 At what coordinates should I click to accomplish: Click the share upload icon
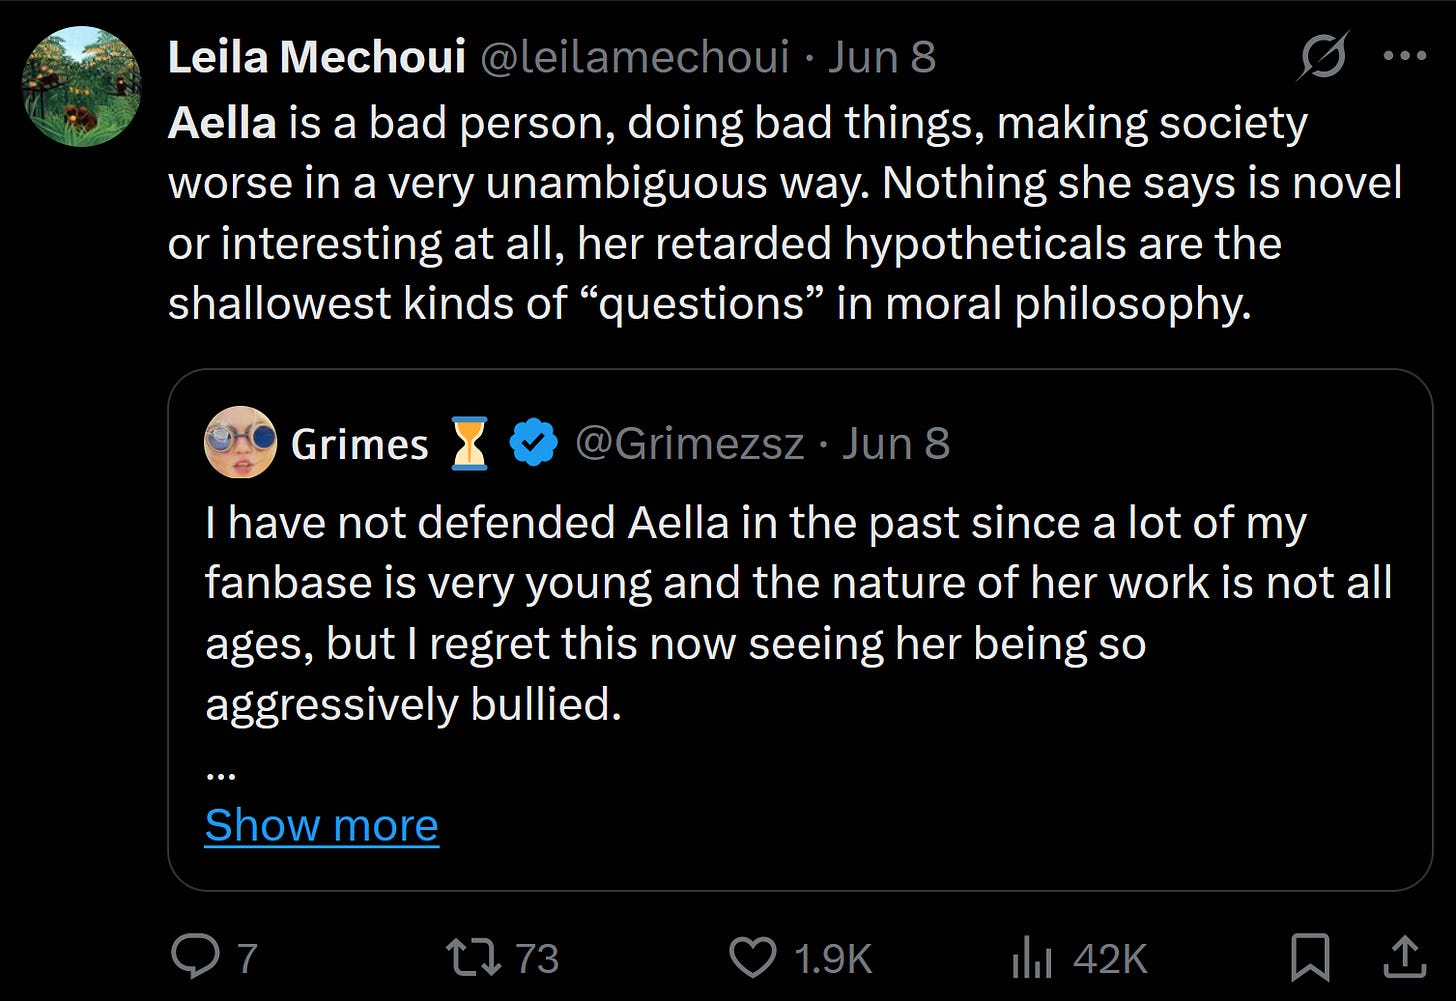[x=1404, y=957]
